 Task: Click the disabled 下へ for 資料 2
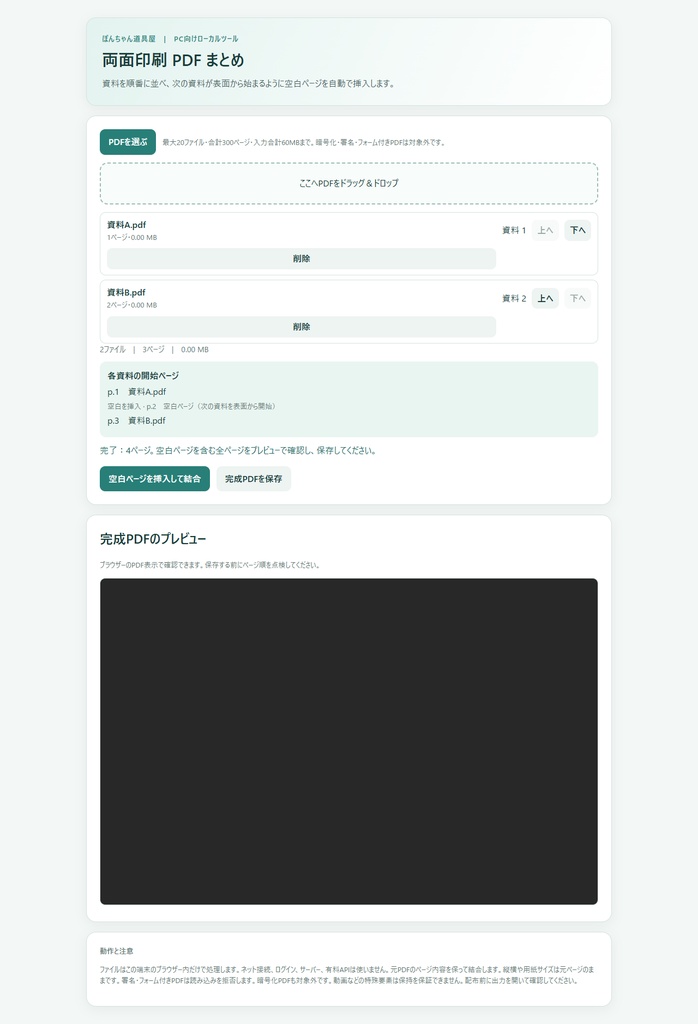coord(577,298)
